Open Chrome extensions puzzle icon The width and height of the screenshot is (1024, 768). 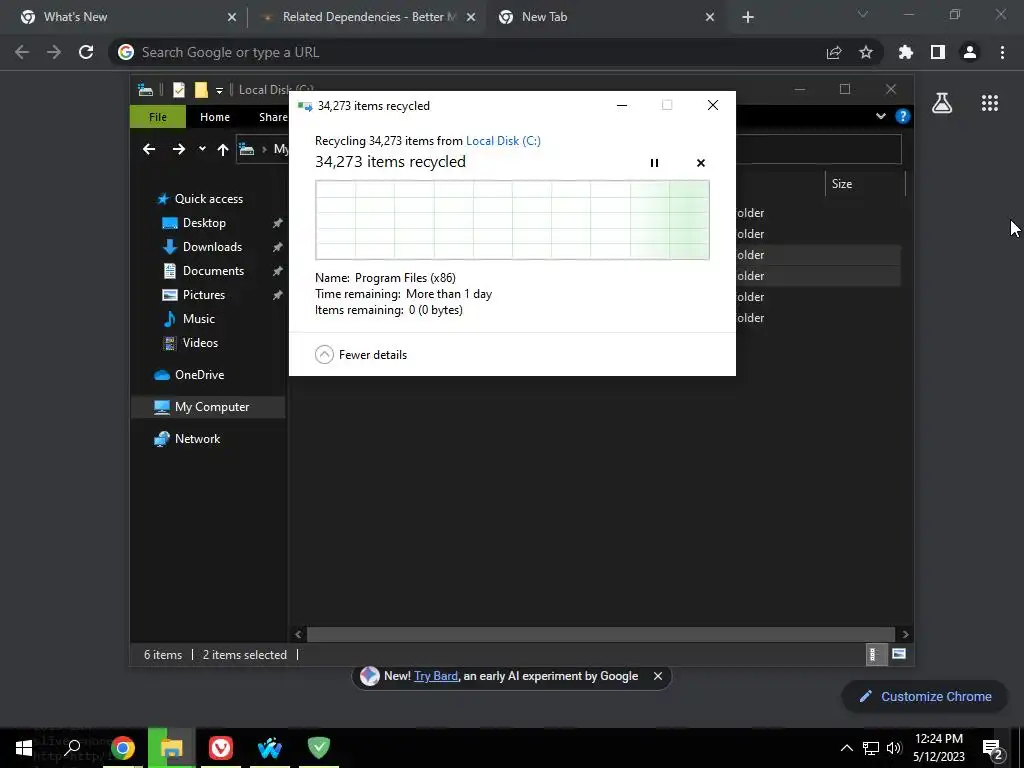pos(906,52)
